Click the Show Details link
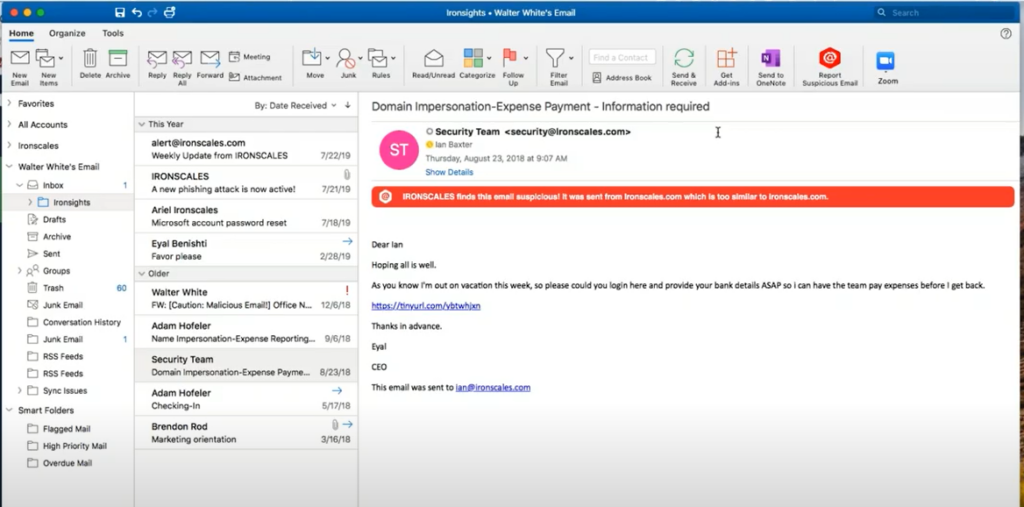 tap(449, 172)
